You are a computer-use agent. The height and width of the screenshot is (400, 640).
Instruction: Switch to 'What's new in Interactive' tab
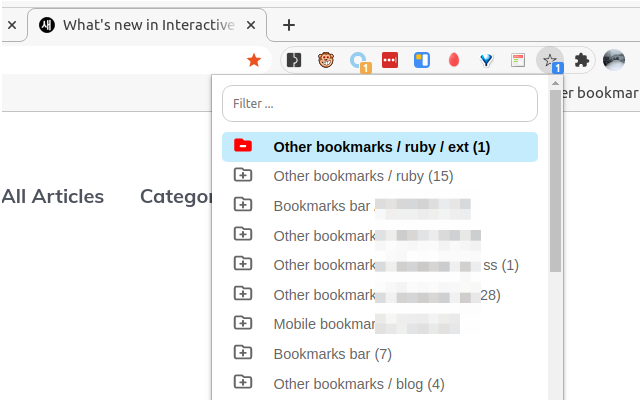[x=147, y=25]
